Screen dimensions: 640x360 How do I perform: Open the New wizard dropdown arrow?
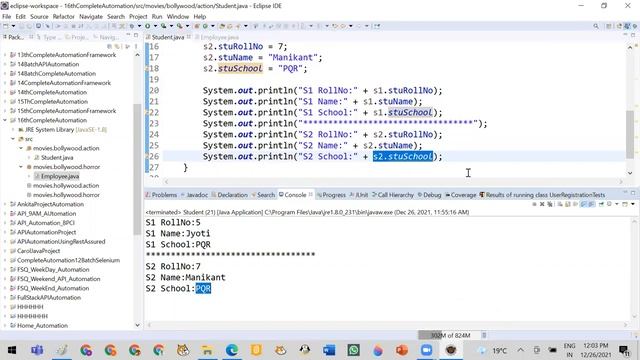coord(13,26)
